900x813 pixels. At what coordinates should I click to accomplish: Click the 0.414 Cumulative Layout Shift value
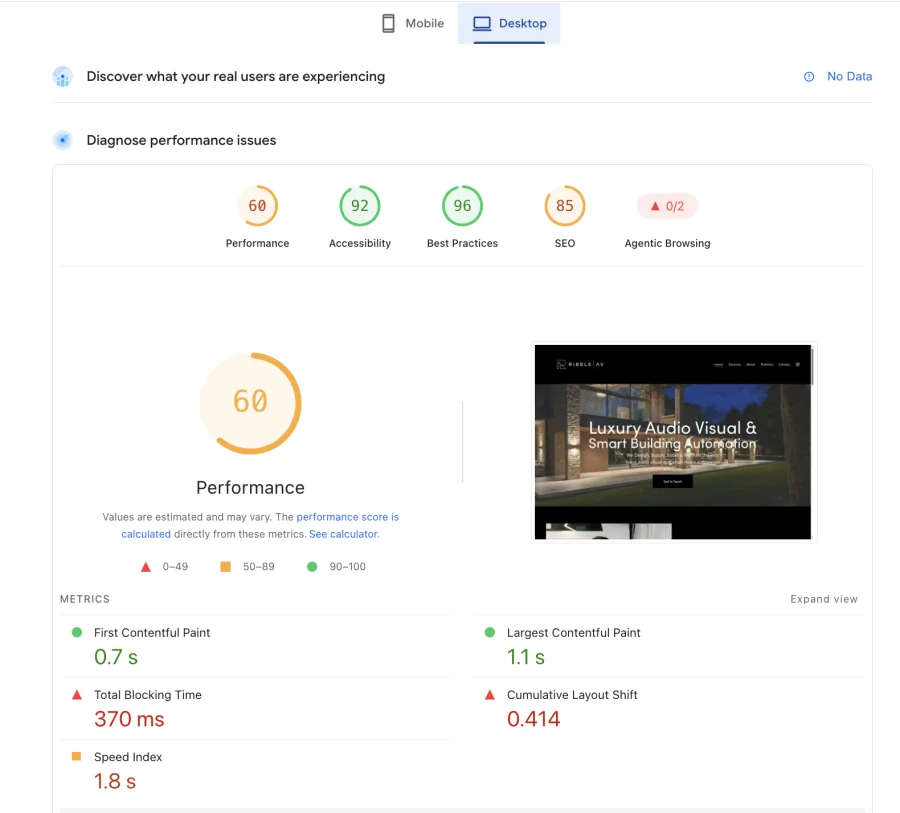pos(533,719)
